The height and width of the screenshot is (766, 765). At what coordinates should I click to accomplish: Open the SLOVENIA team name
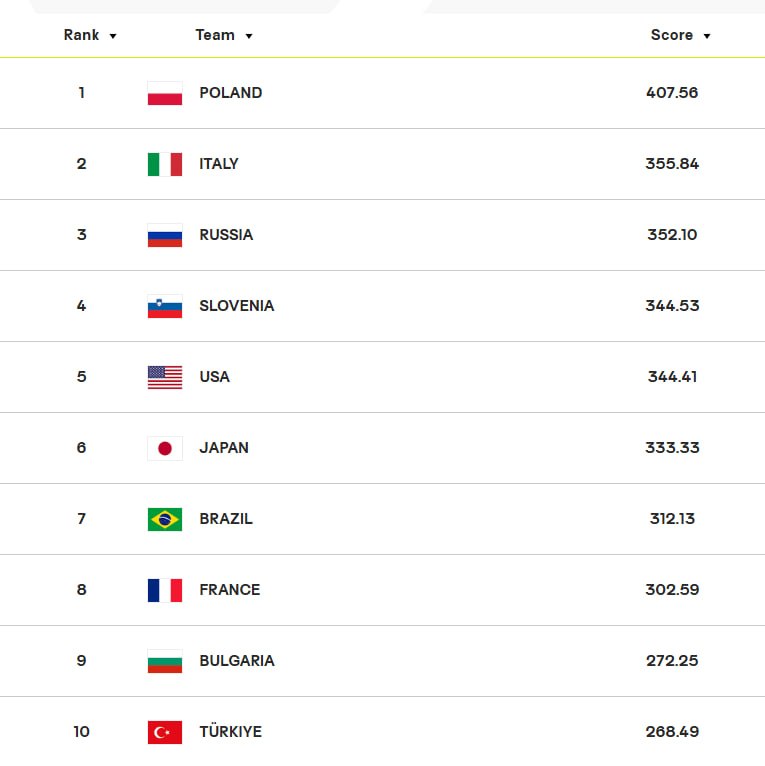pos(236,306)
